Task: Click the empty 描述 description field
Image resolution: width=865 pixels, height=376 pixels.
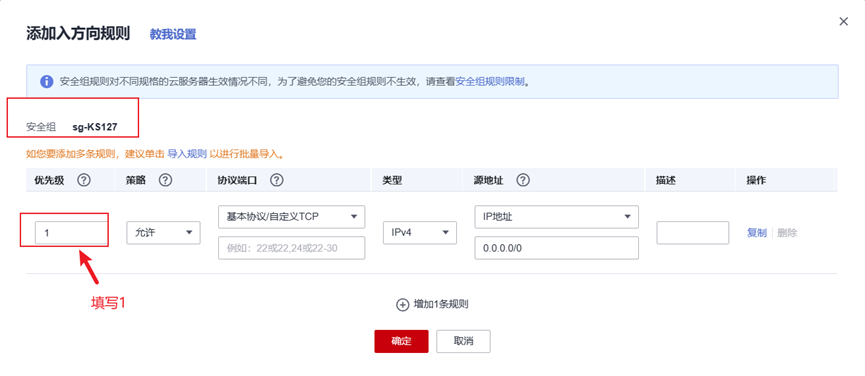Action: pyautogui.click(x=693, y=233)
